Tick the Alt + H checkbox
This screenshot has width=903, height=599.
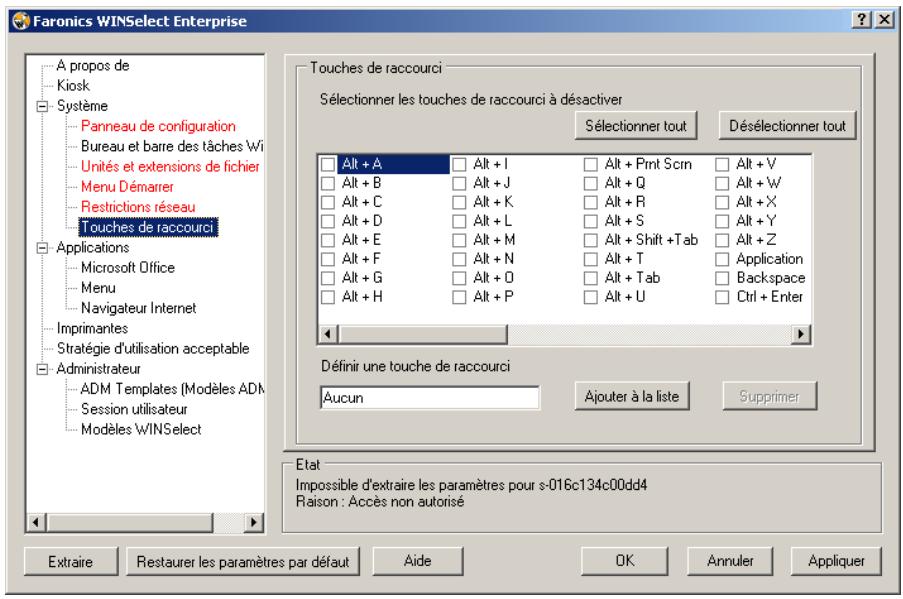coord(328,297)
